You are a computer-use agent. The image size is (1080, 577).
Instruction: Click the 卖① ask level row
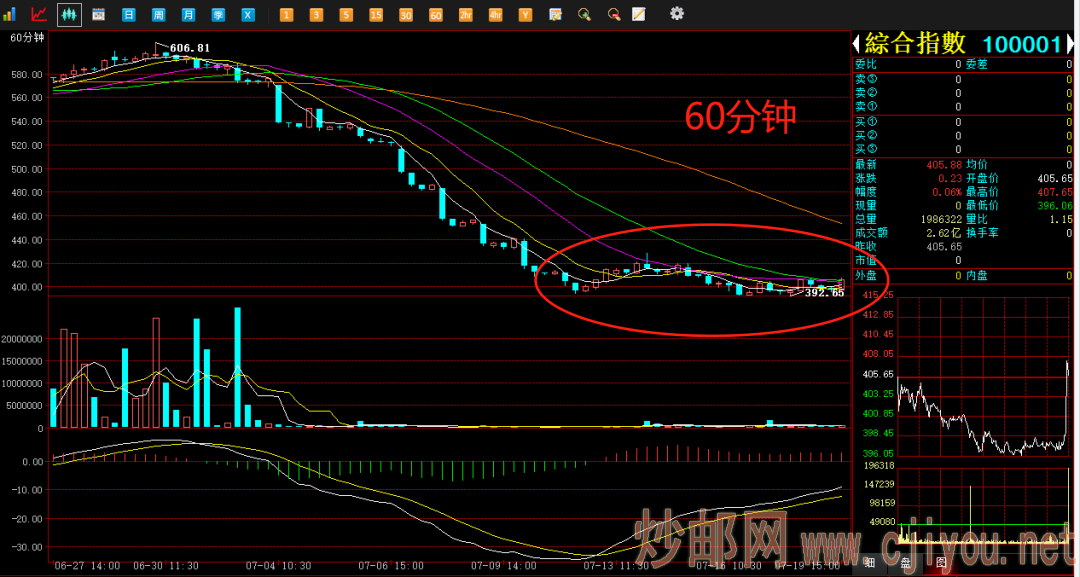click(963, 107)
